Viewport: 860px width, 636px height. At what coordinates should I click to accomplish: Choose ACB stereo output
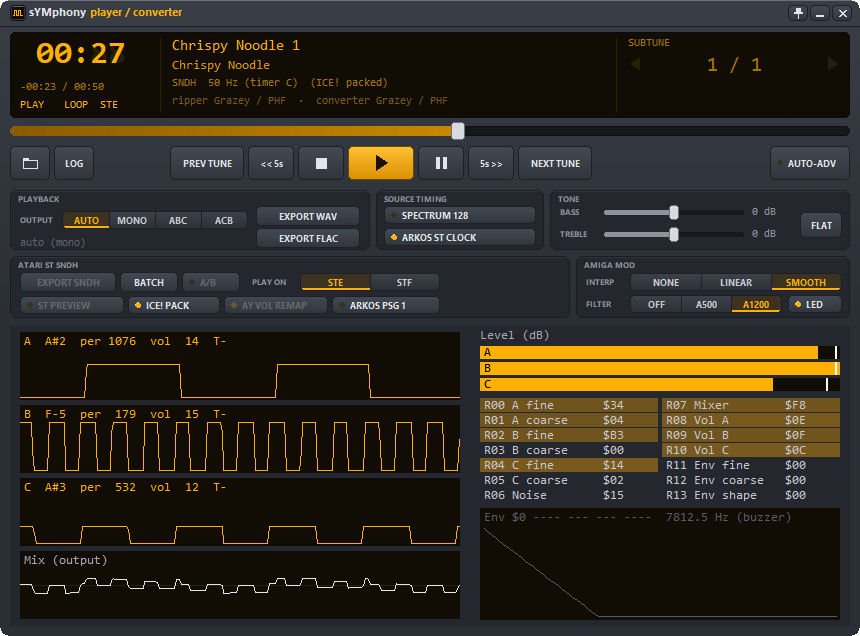click(224, 220)
